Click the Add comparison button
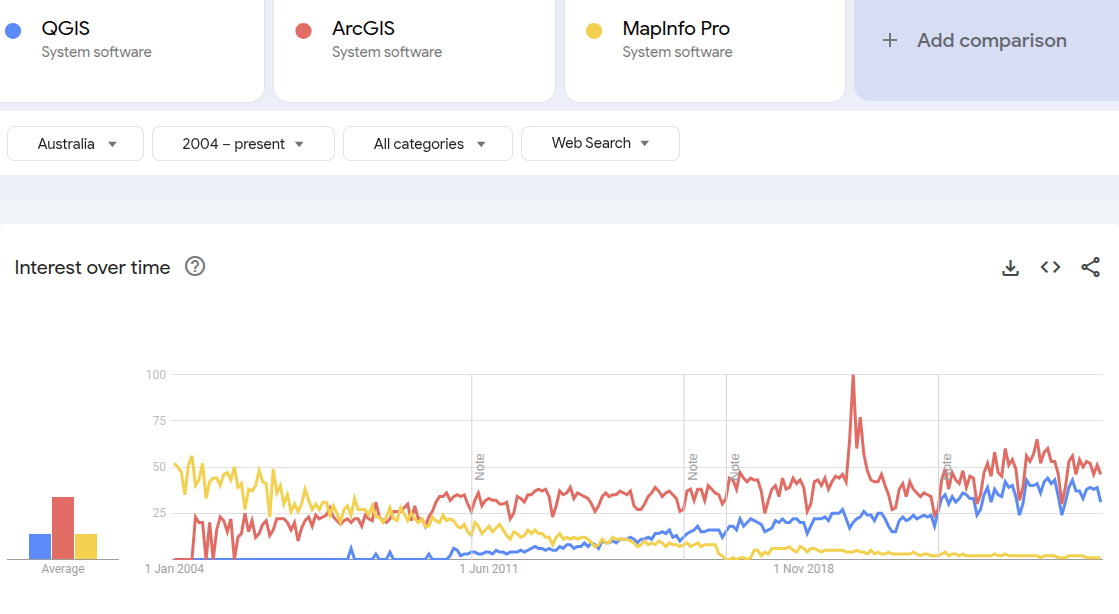The height and width of the screenshot is (614, 1119). click(x=985, y=40)
